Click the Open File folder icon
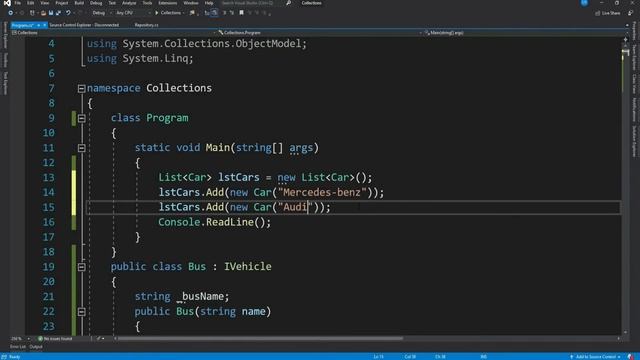This screenshot has width=640, height=360. pyautogui.click(x=43, y=13)
